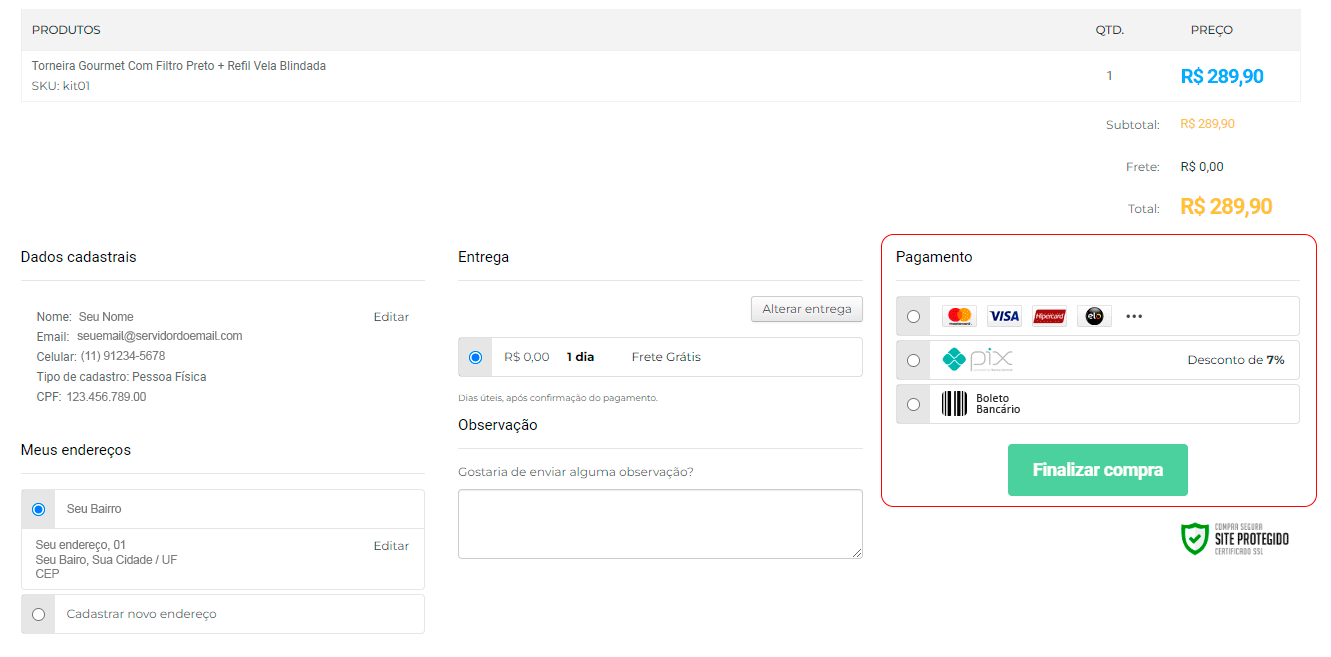
Task: Click the Mastercard logo icon
Action: [x=959, y=316]
